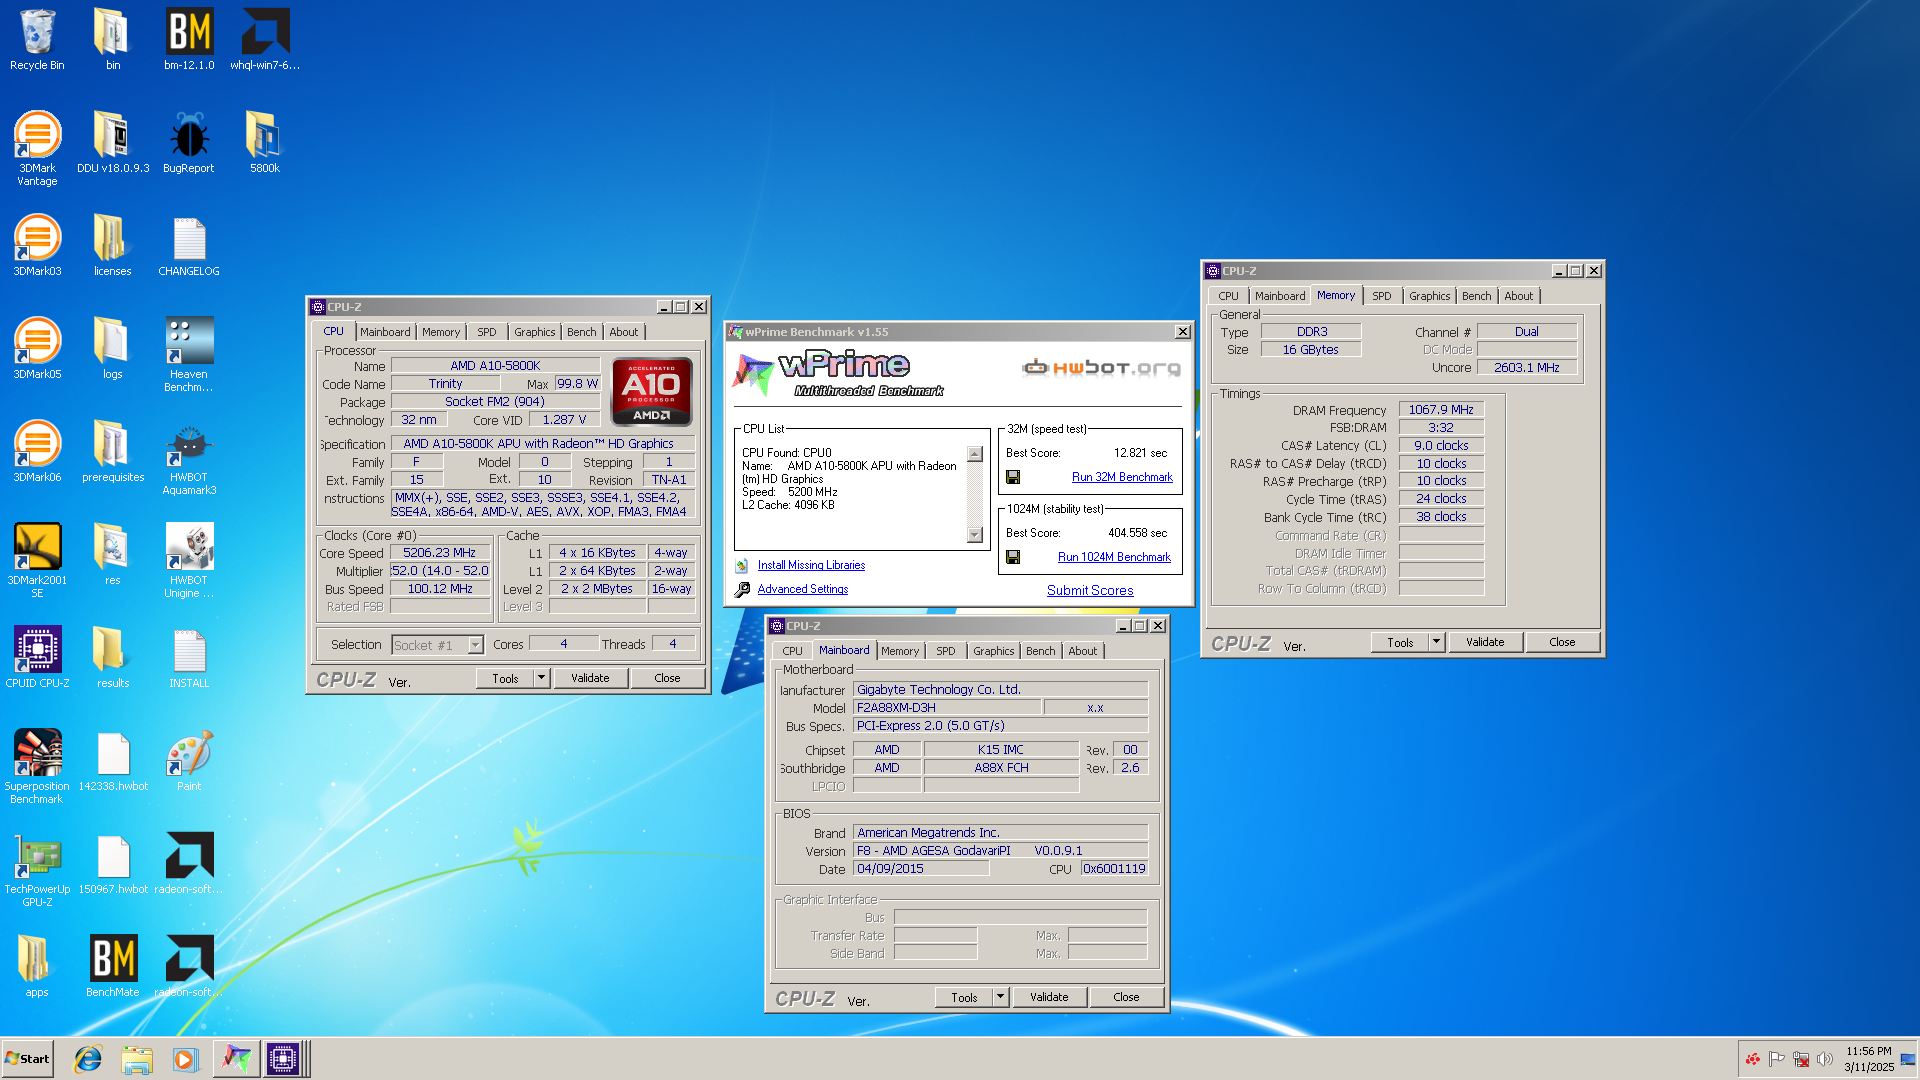
Task: Click Validate button in Memory window
Action: (1485, 642)
